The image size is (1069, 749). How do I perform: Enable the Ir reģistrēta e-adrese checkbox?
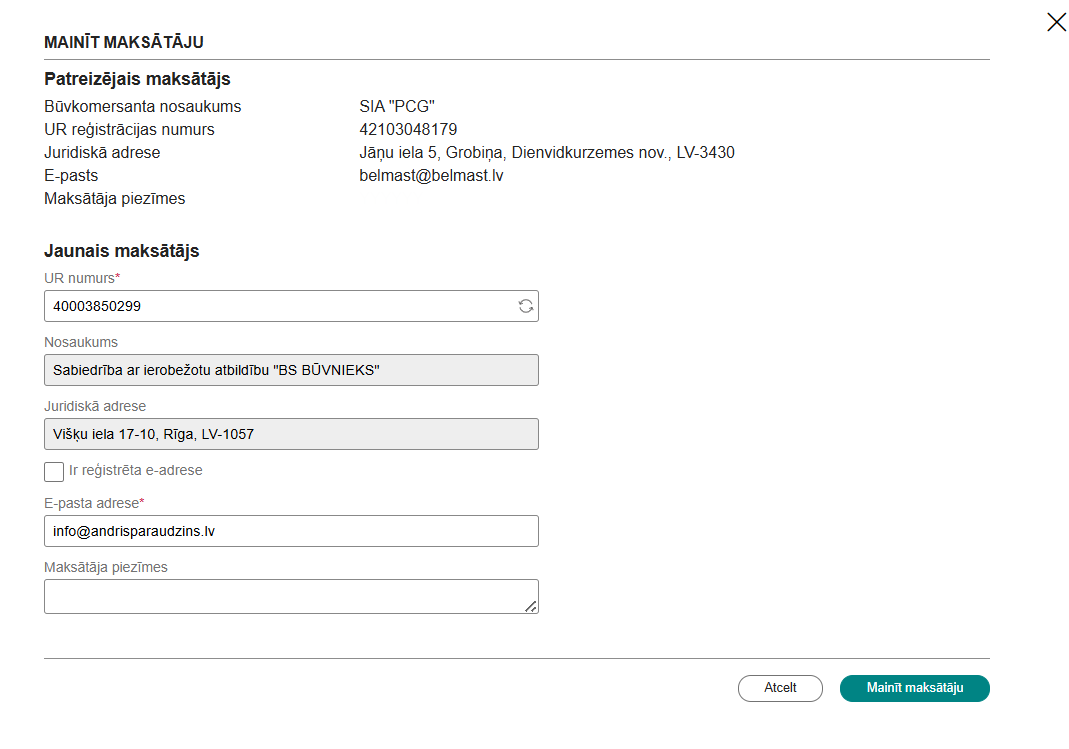pos(54,471)
